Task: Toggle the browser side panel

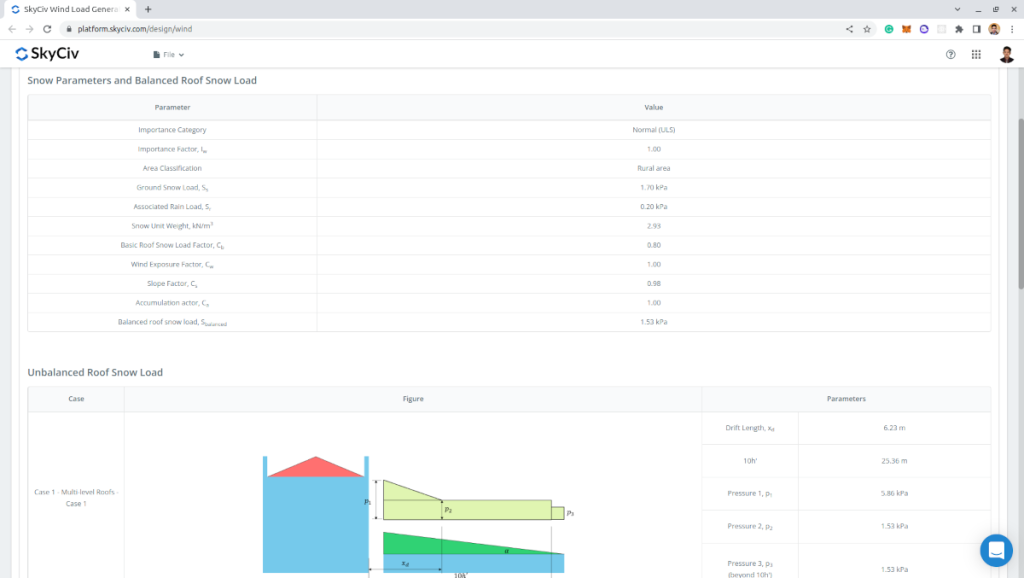Action: [x=977, y=29]
